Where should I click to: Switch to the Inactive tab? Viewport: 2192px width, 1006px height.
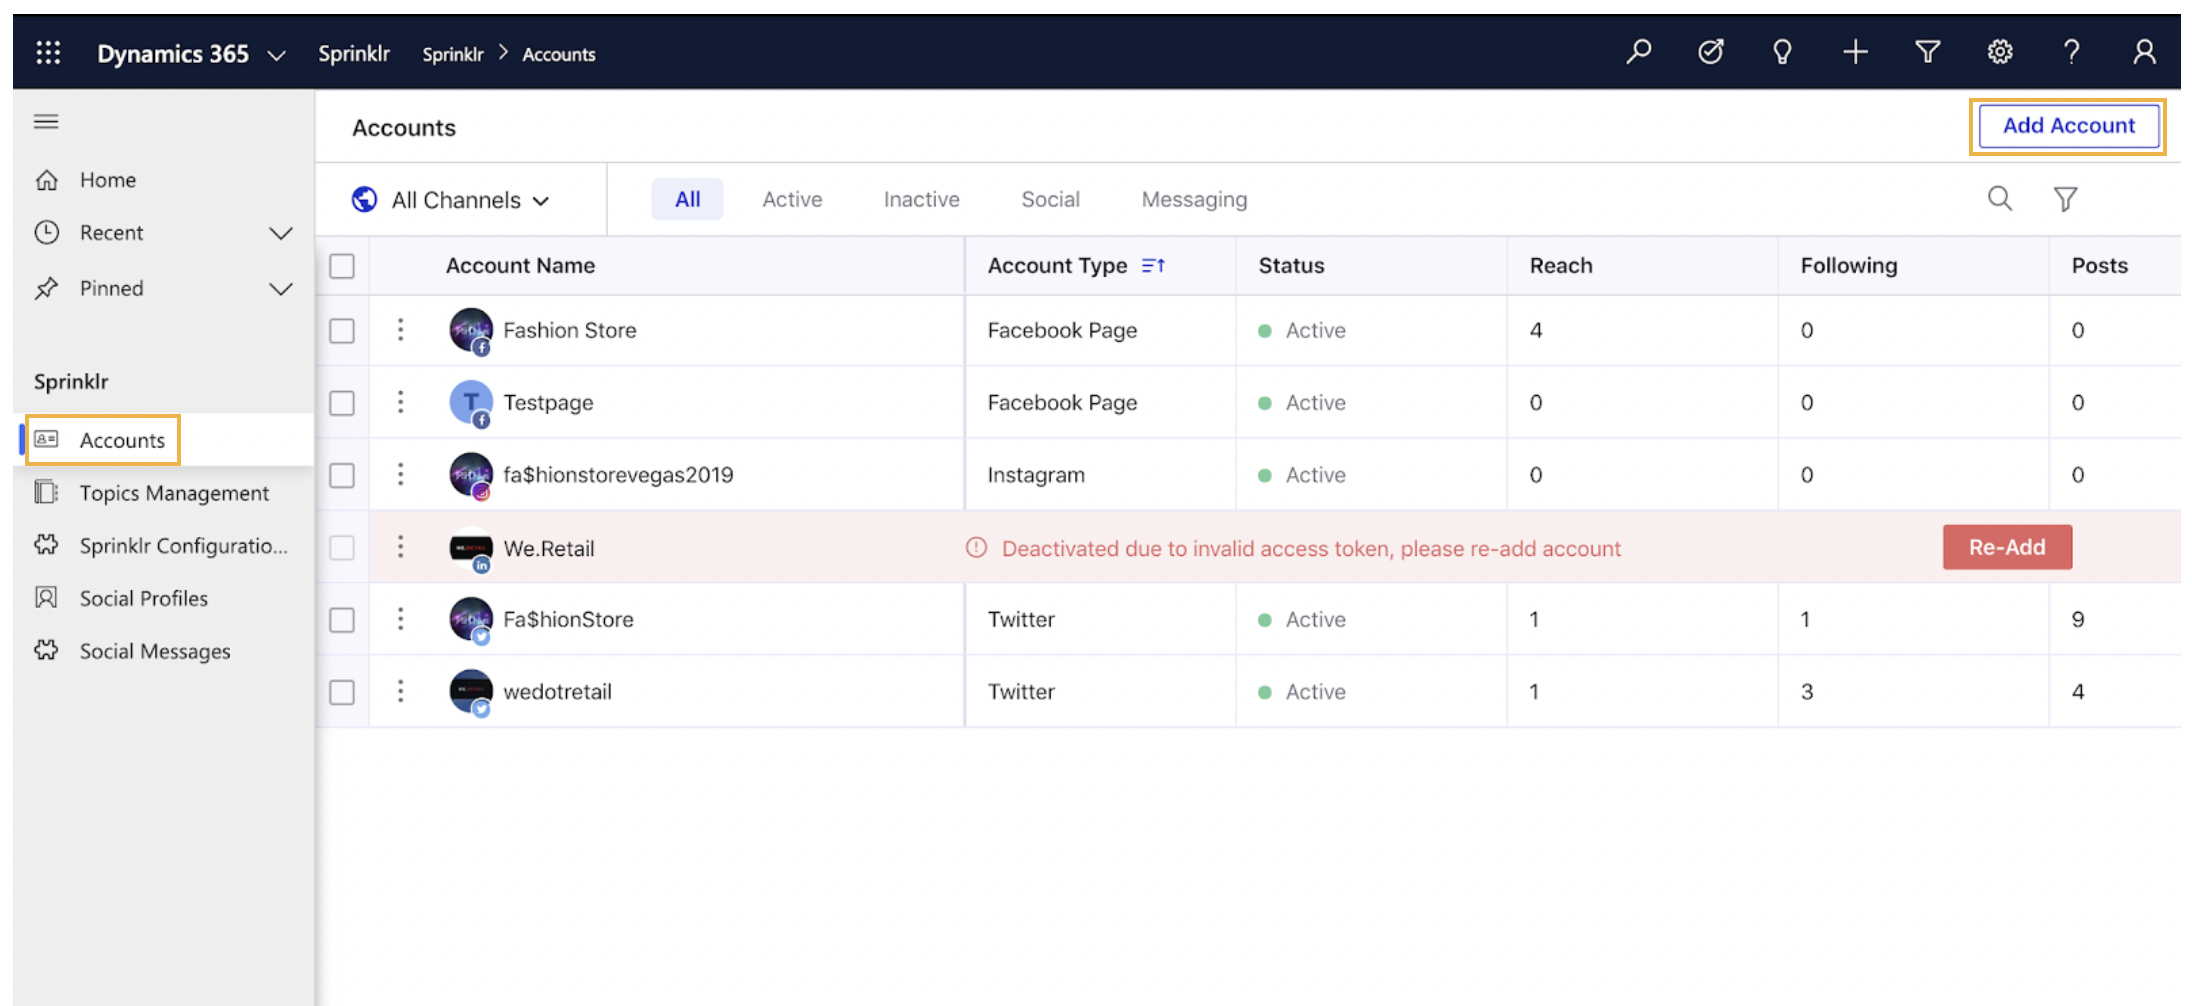(x=921, y=199)
